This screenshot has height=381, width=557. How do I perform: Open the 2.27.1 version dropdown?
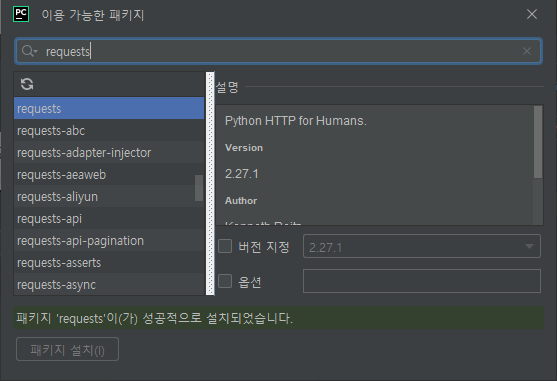point(422,246)
